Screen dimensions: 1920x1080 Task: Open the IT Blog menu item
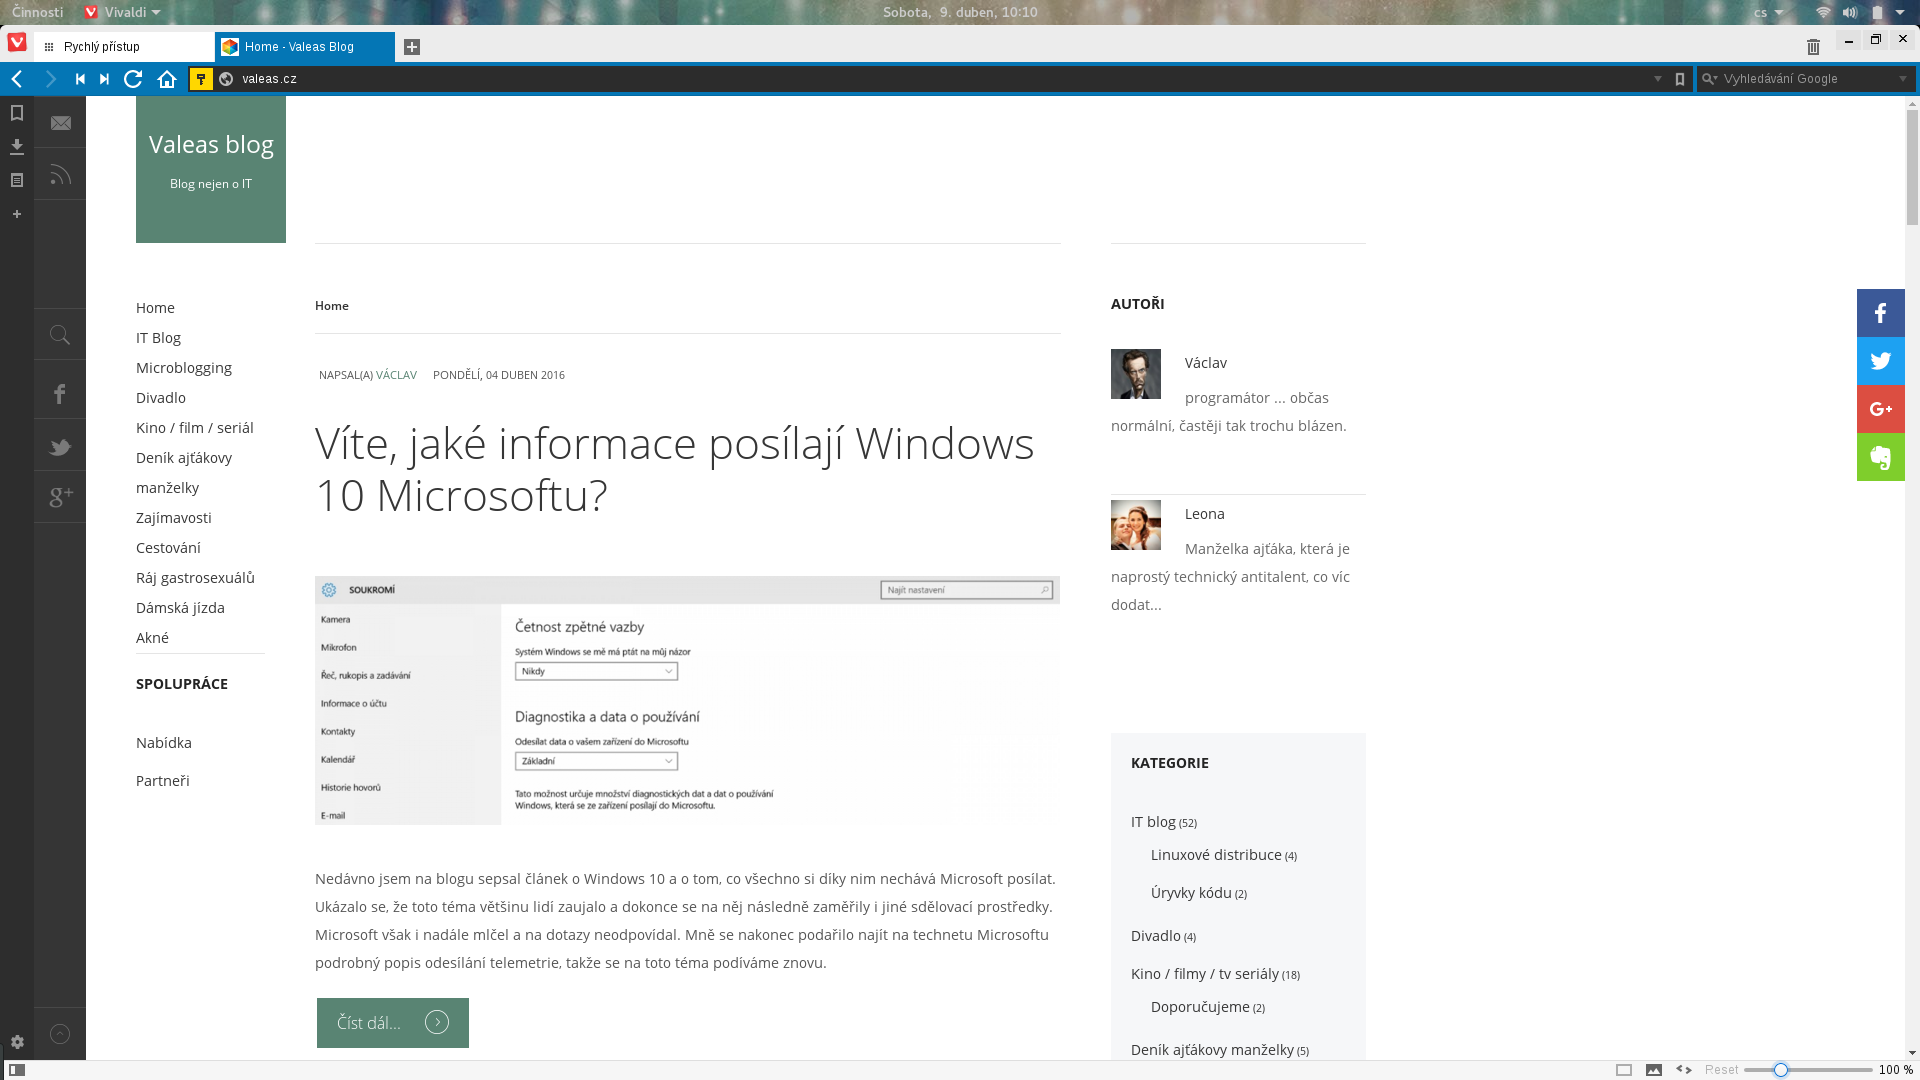tap(158, 338)
